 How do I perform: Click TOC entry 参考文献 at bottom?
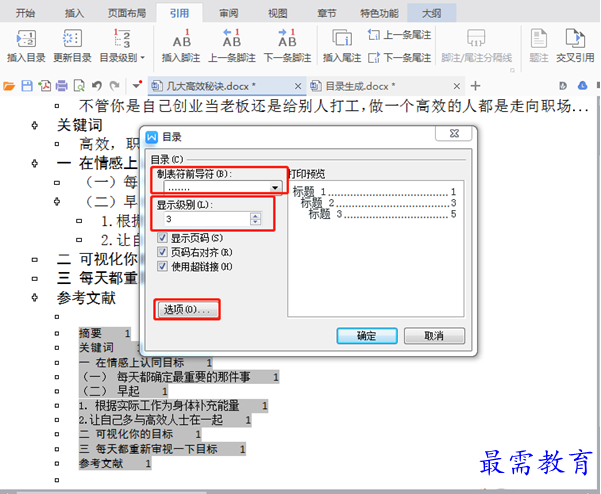(x=115, y=464)
